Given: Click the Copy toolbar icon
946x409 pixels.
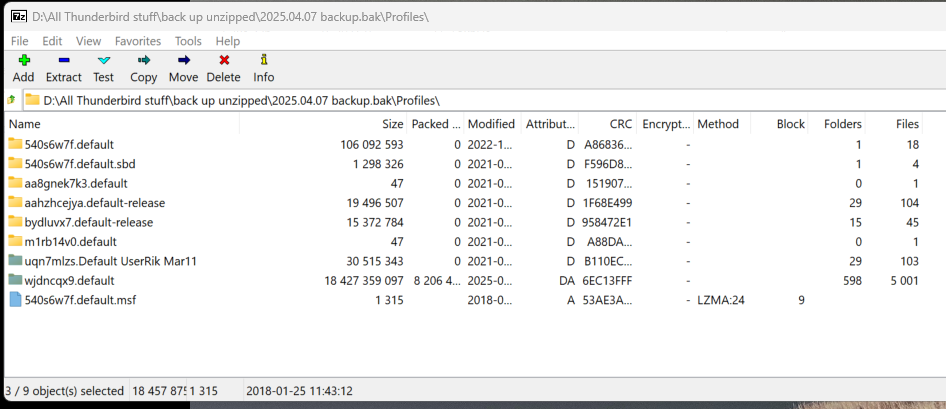Looking at the screenshot, I should point(144,61).
